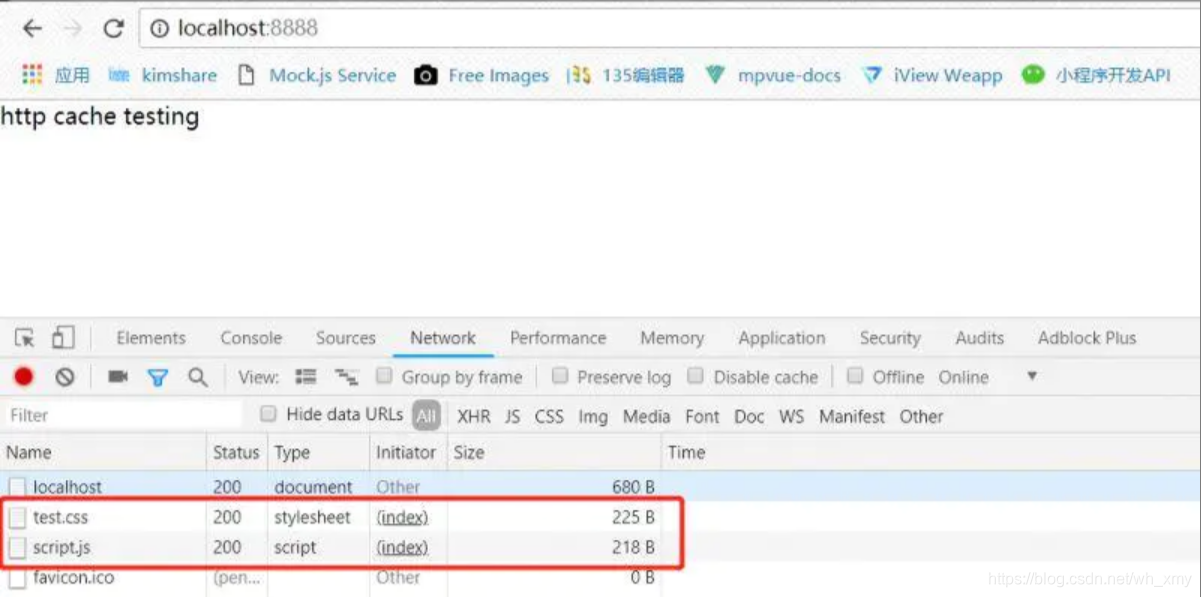Open the apps grid bookmark icon
This screenshot has height=597, width=1201.
(33, 75)
